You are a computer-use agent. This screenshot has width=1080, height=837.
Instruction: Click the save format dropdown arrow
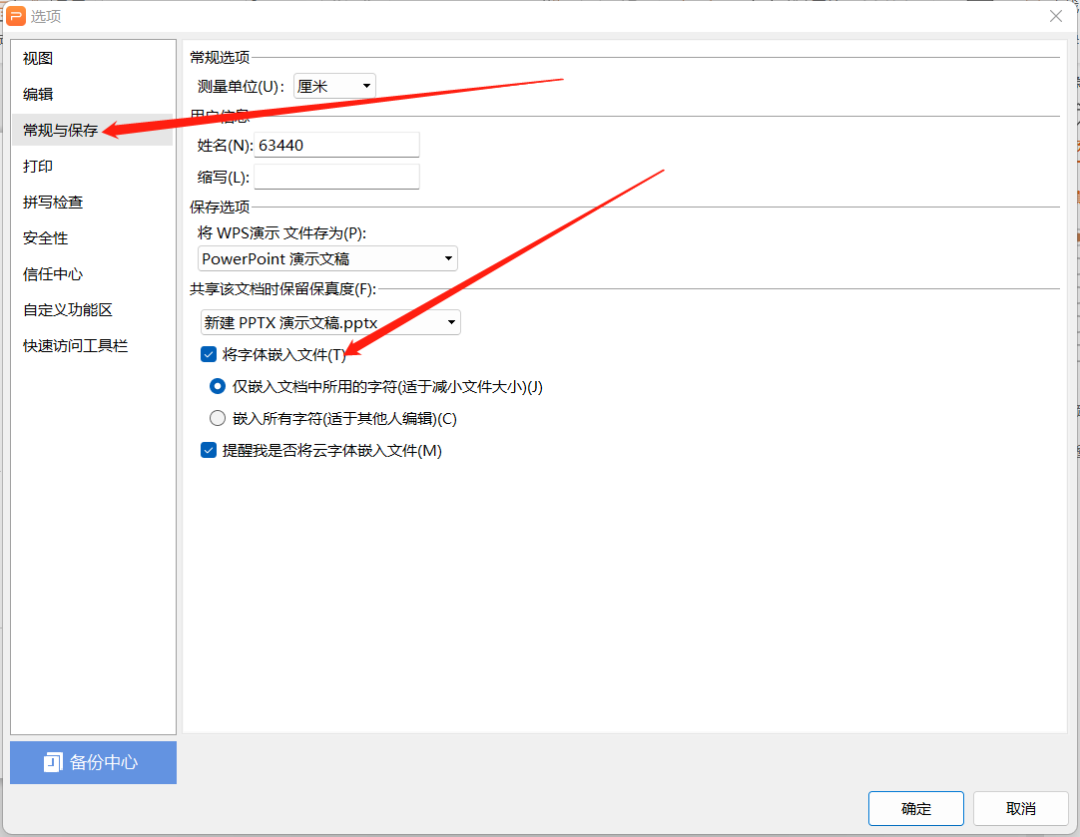click(x=448, y=258)
